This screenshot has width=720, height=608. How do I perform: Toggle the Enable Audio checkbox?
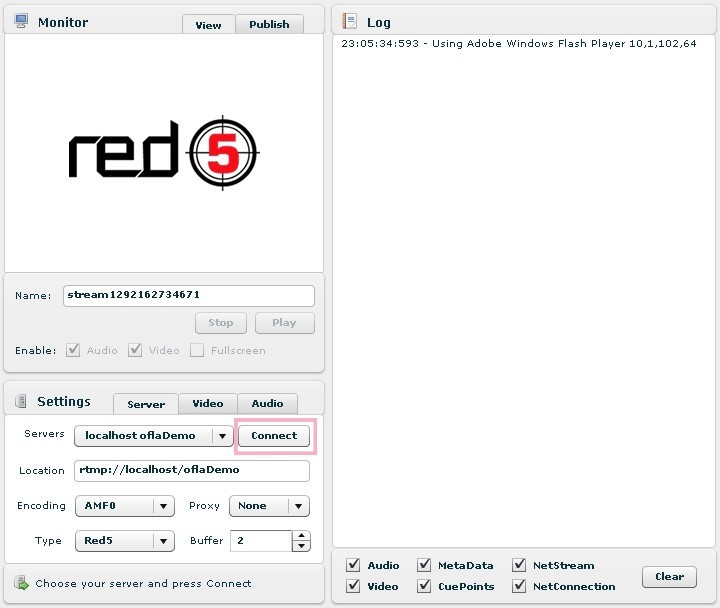(73, 350)
